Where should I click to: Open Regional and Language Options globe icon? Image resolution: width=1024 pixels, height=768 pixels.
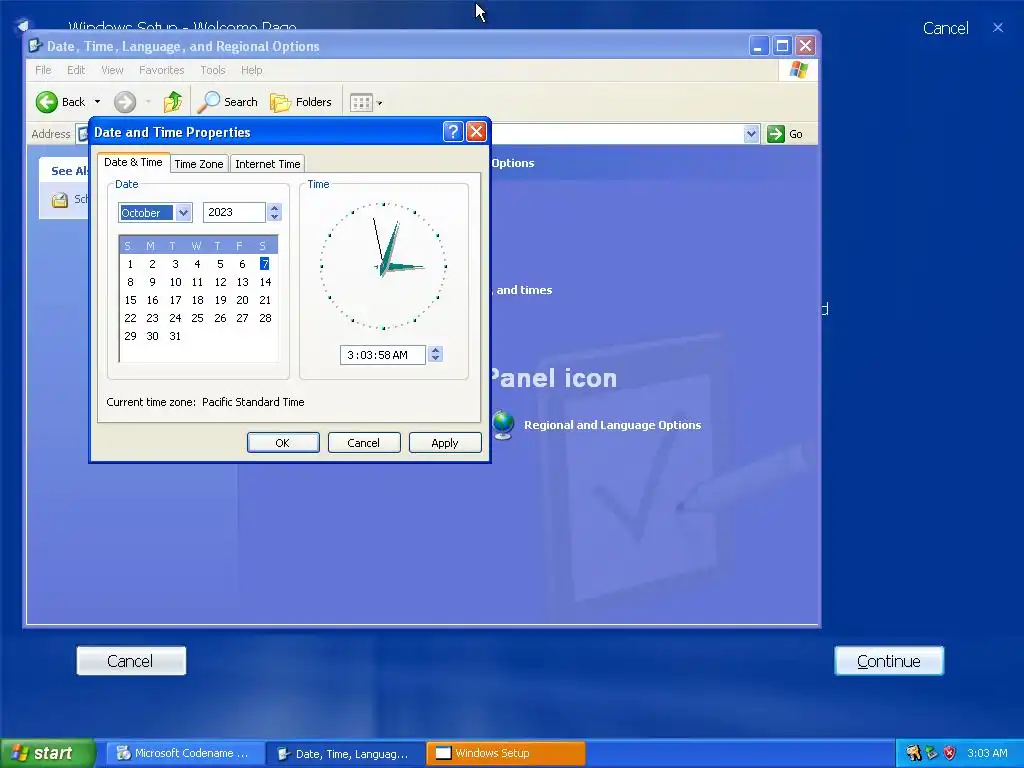coord(504,424)
